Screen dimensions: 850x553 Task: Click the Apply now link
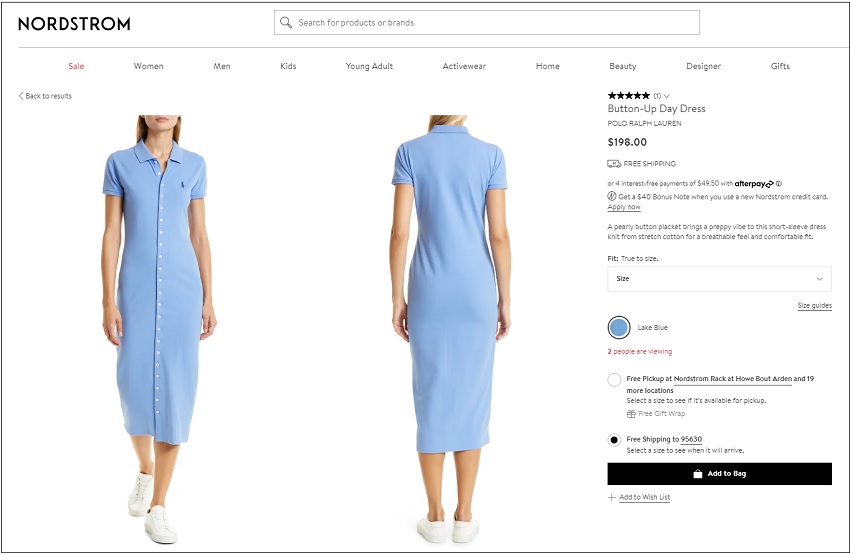pos(624,207)
